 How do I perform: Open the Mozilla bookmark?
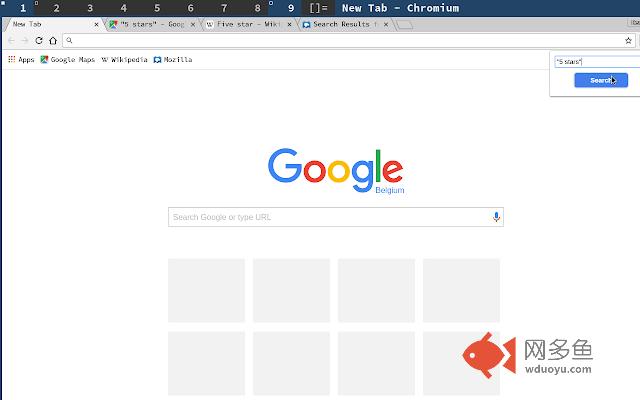coord(173,60)
